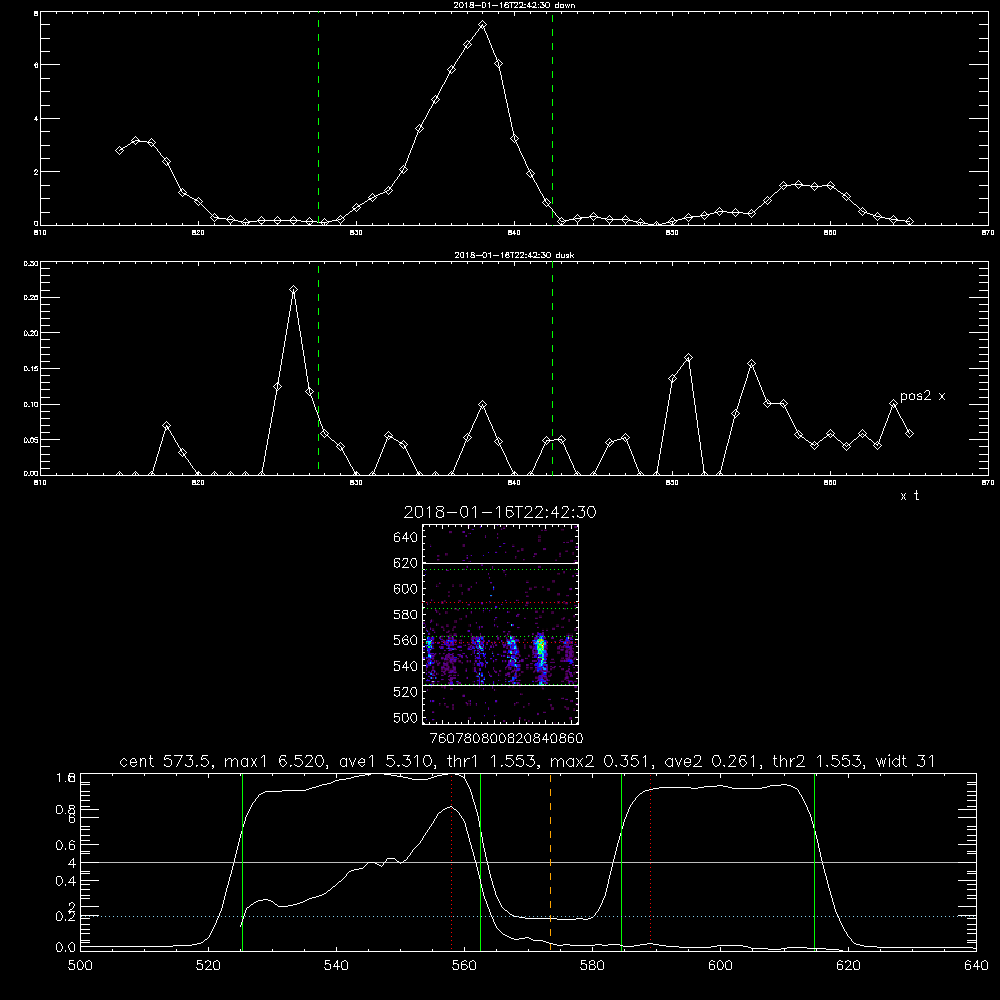1000x1000 pixels.
Task: Click the leftmost green vertical line in bottom plot
Action: point(242,861)
